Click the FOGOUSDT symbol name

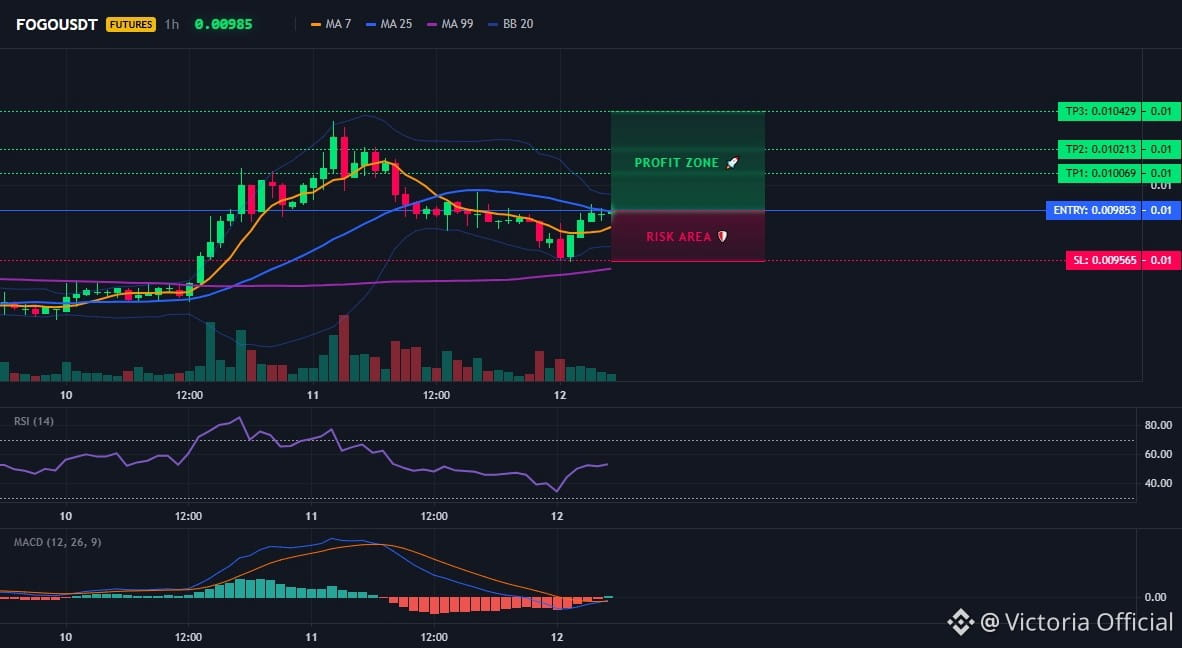click(57, 24)
